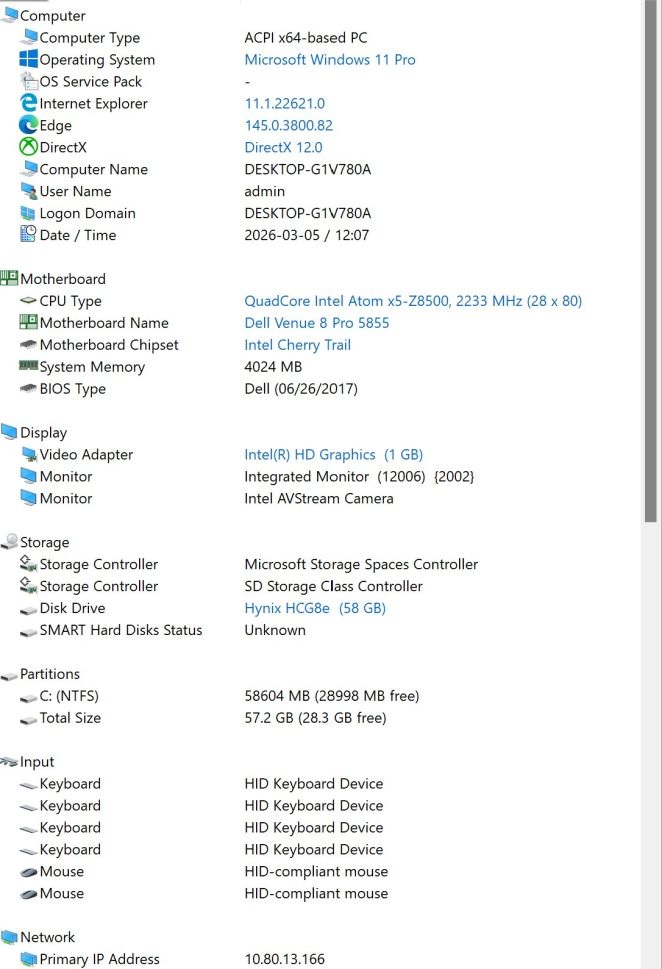Click the User Name icon
The width and height of the screenshot is (662, 969).
point(28,192)
